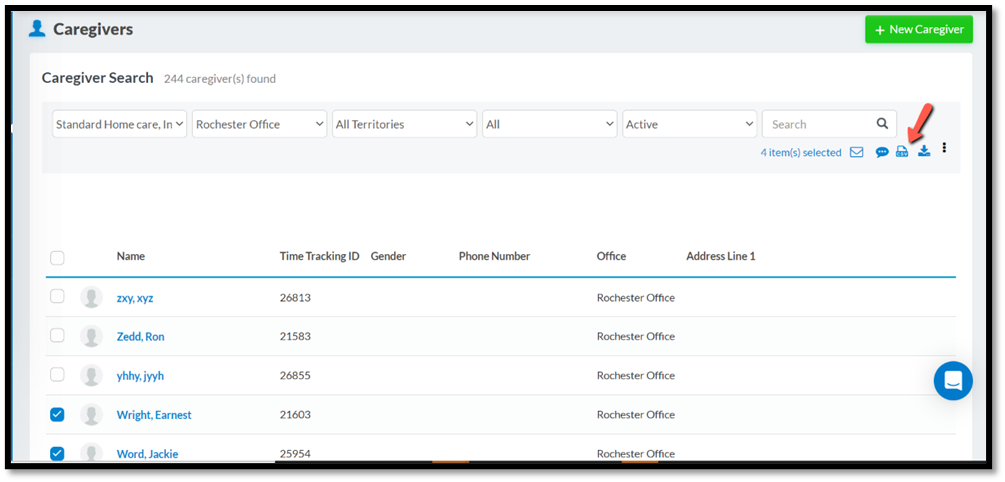The height and width of the screenshot is (482, 1005).
Task: Open the Active status dropdown
Action: click(x=689, y=124)
